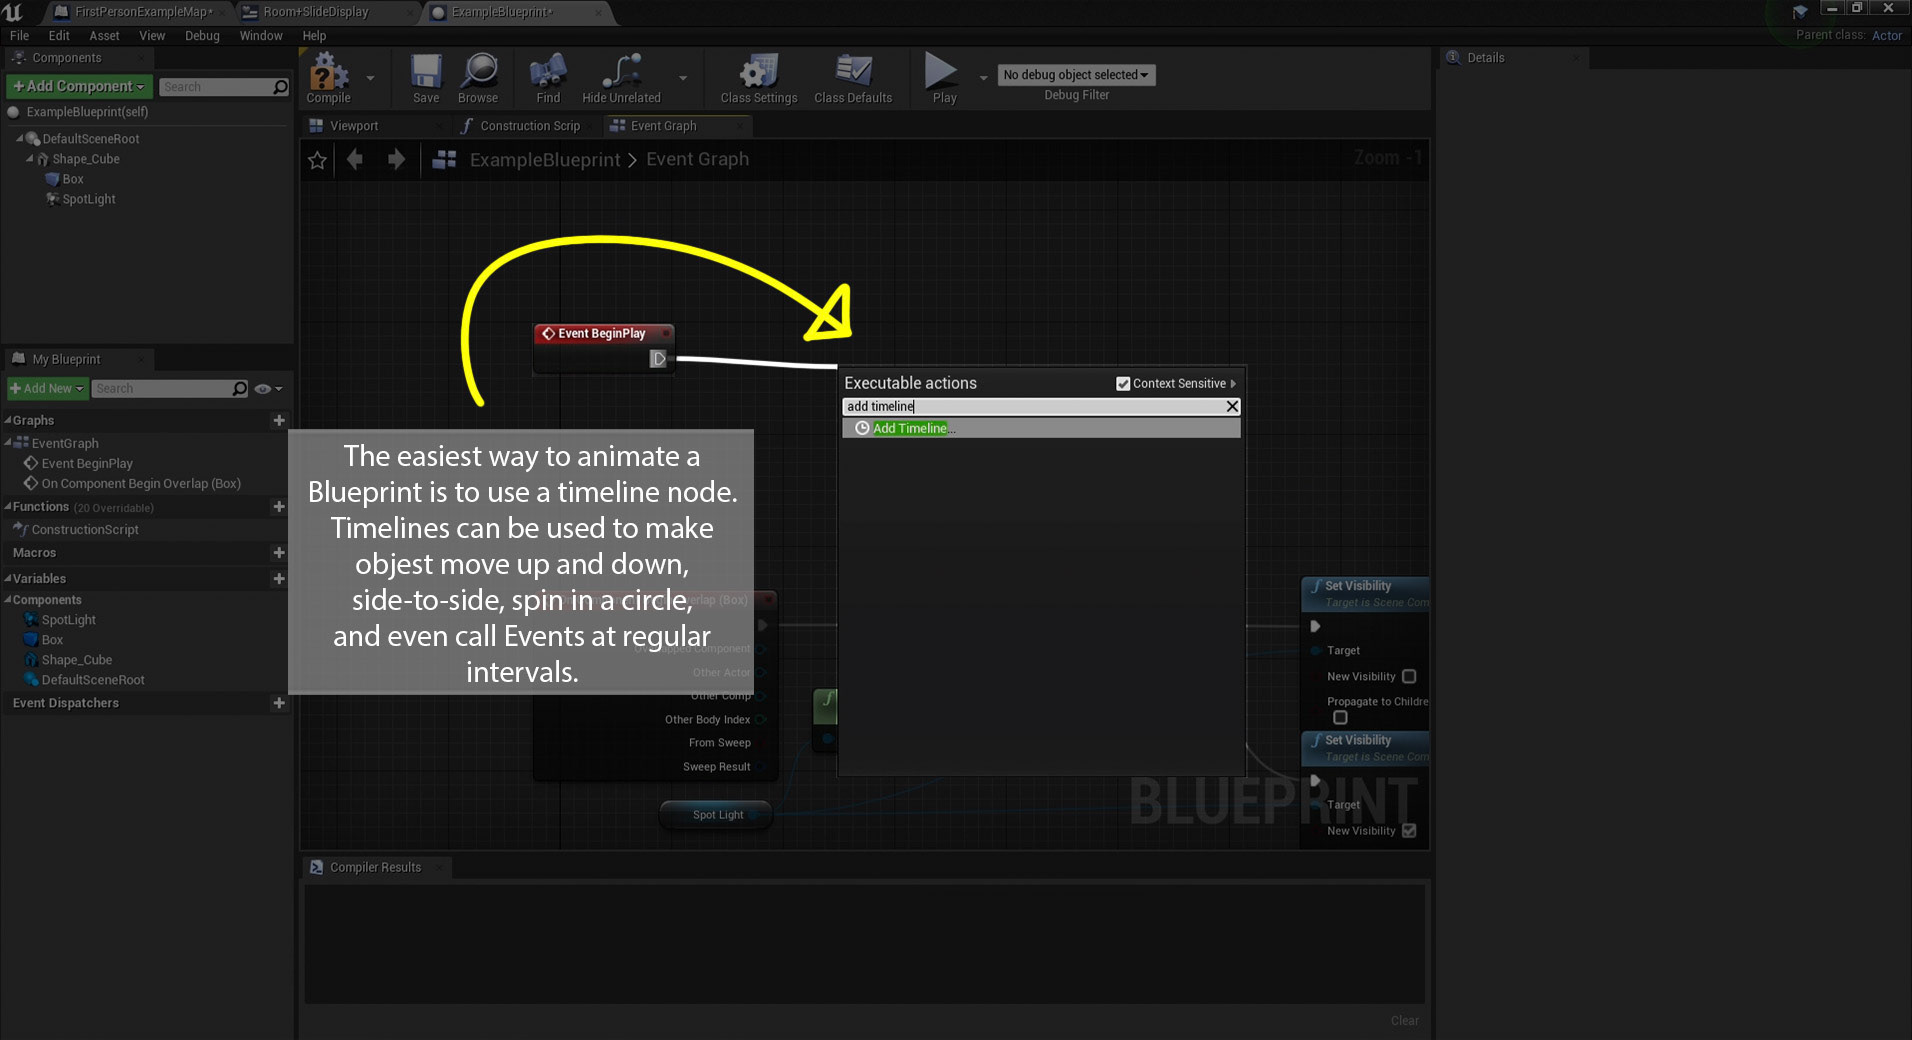
Task: Select ConstructionScript function
Action: 85,529
